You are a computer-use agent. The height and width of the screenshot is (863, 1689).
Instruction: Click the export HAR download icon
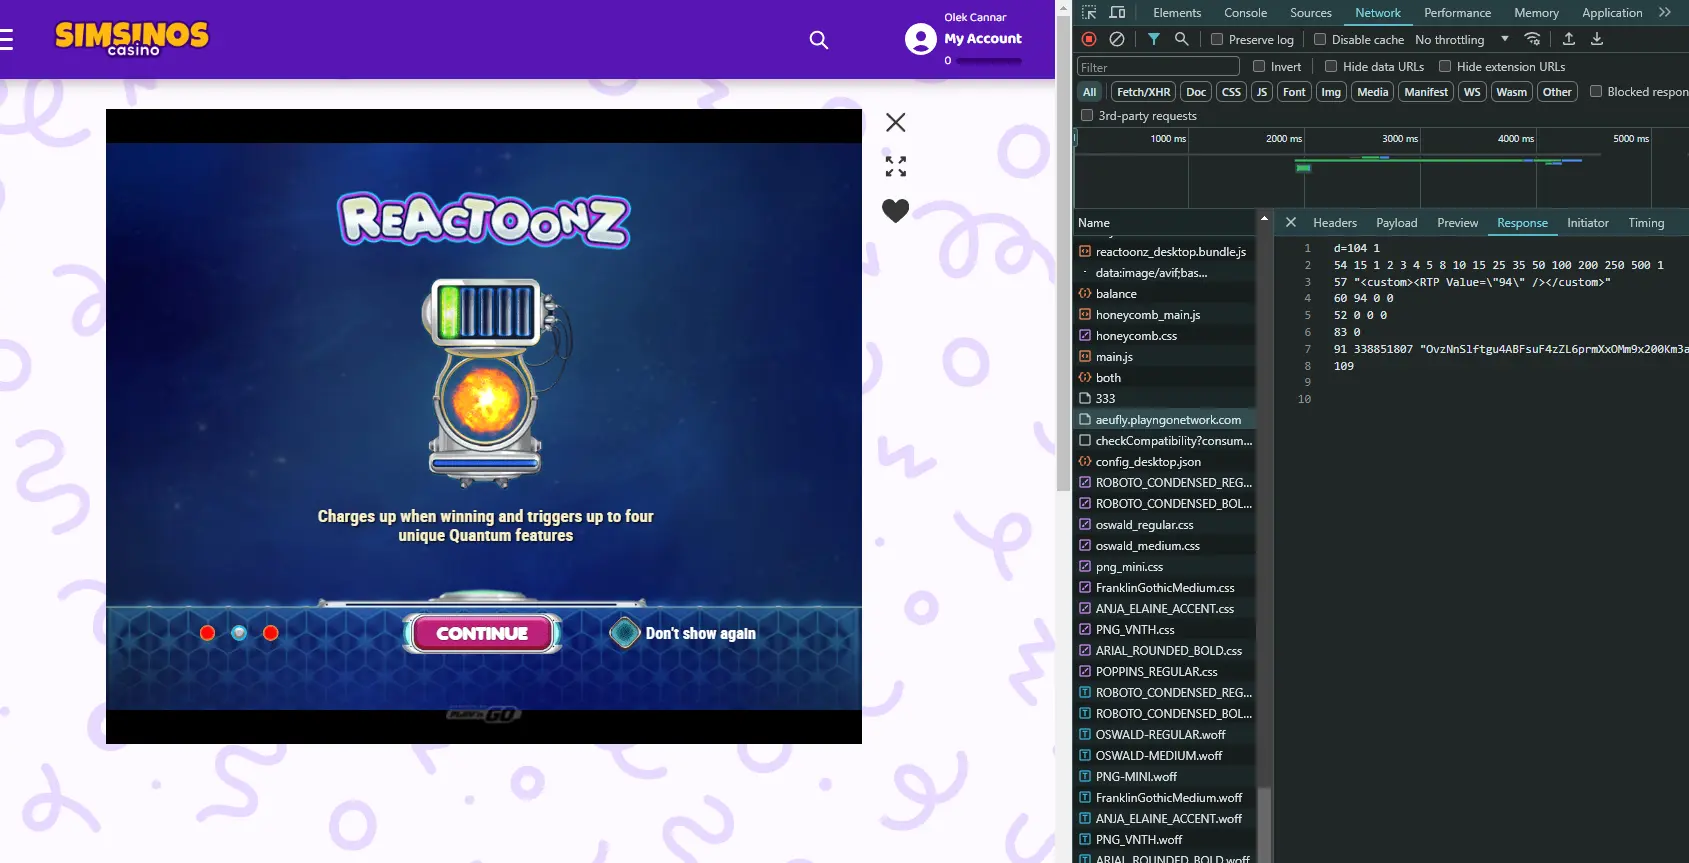[1597, 39]
